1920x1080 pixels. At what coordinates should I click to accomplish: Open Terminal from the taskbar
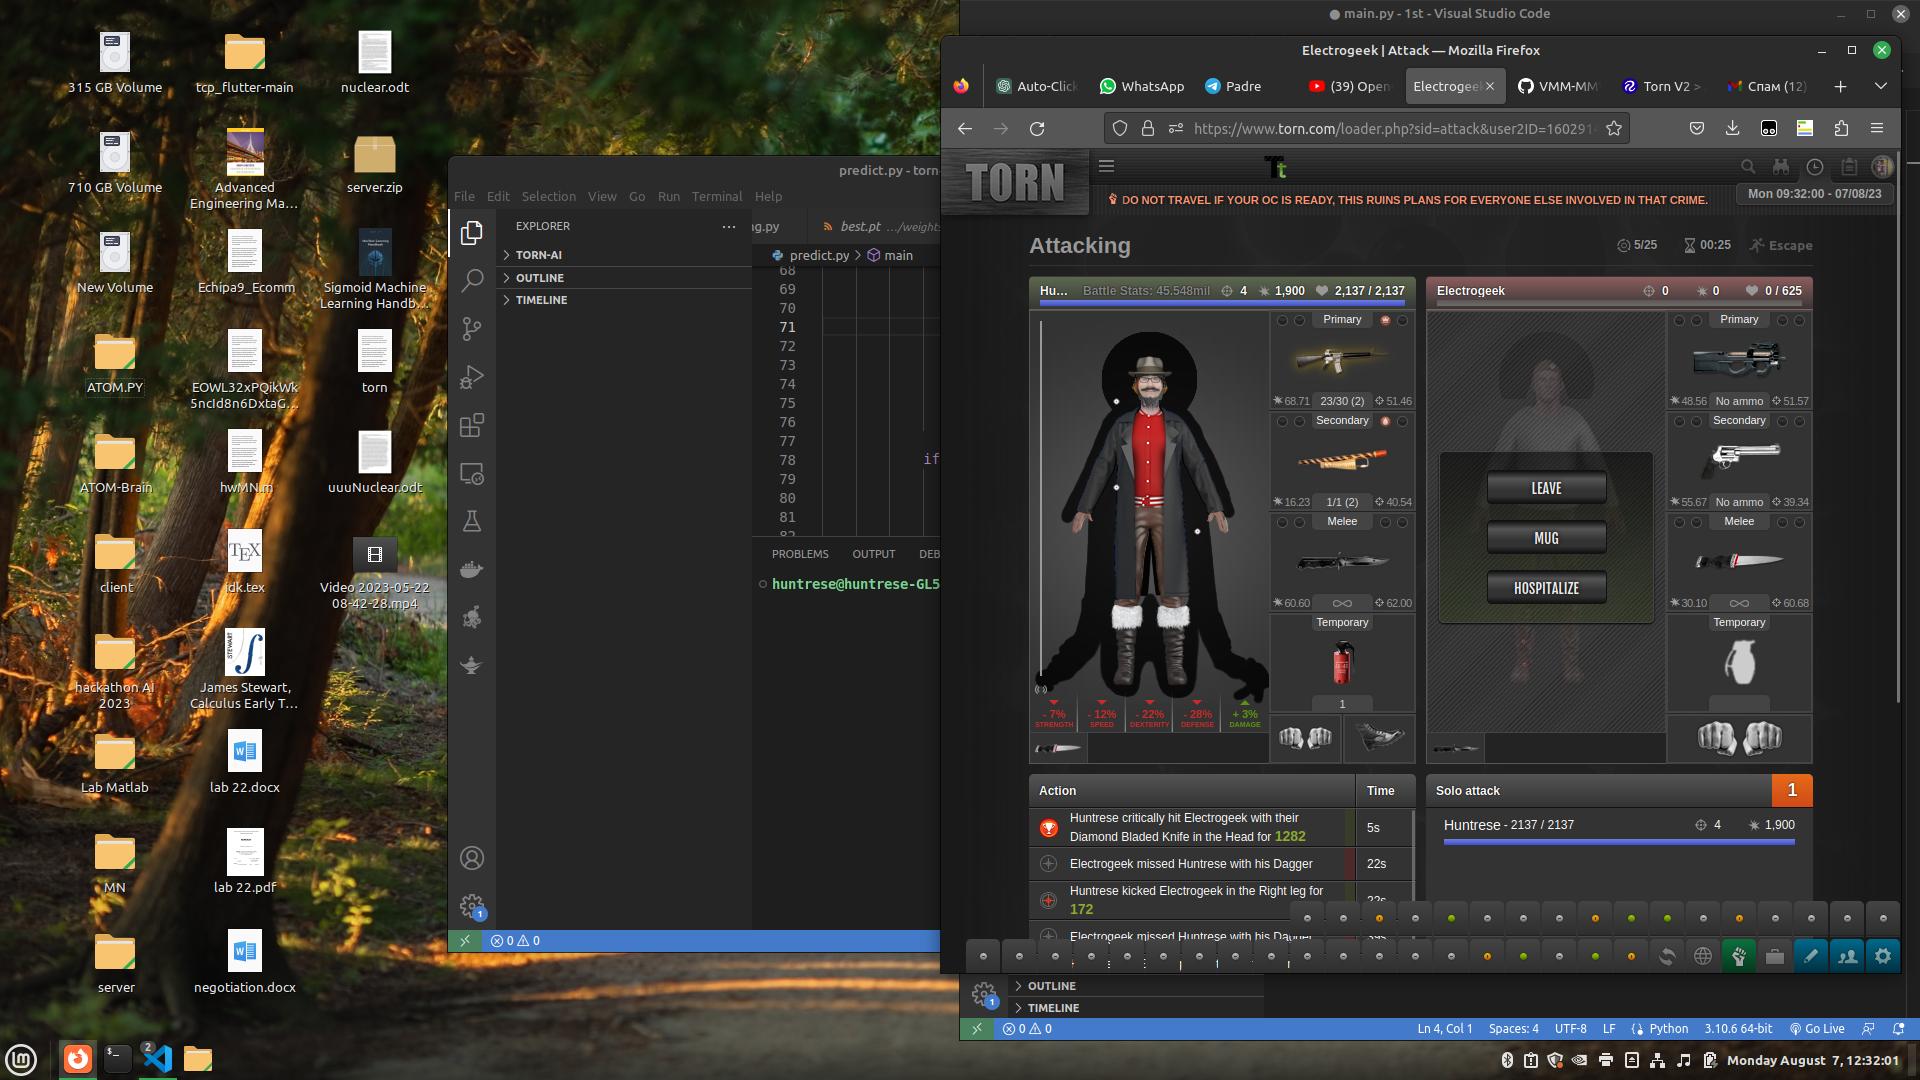(x=118, y=1059)
